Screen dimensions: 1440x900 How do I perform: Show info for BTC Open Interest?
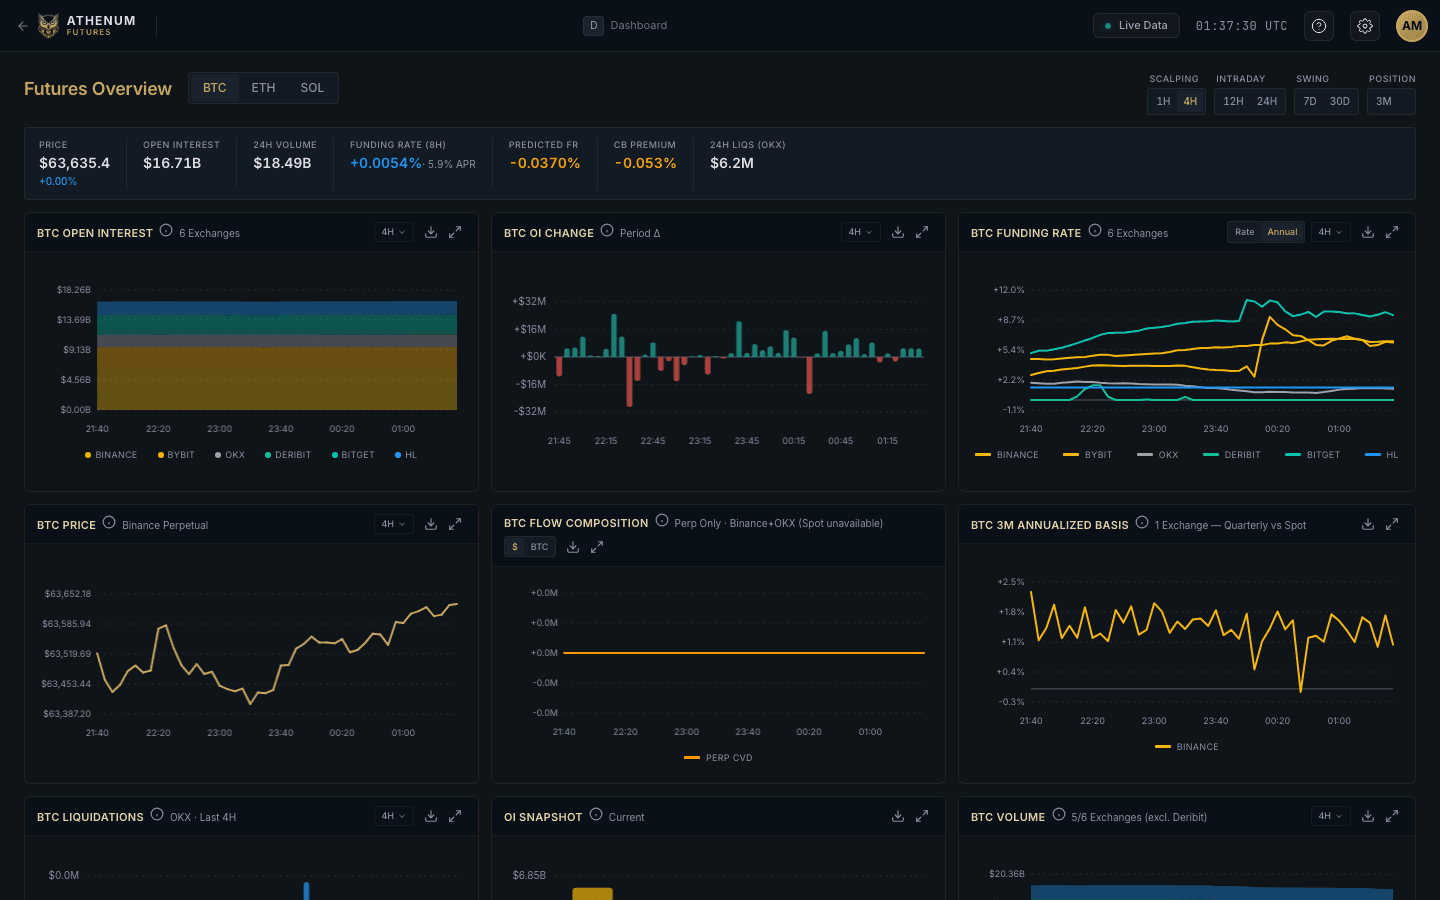point(166,231)
